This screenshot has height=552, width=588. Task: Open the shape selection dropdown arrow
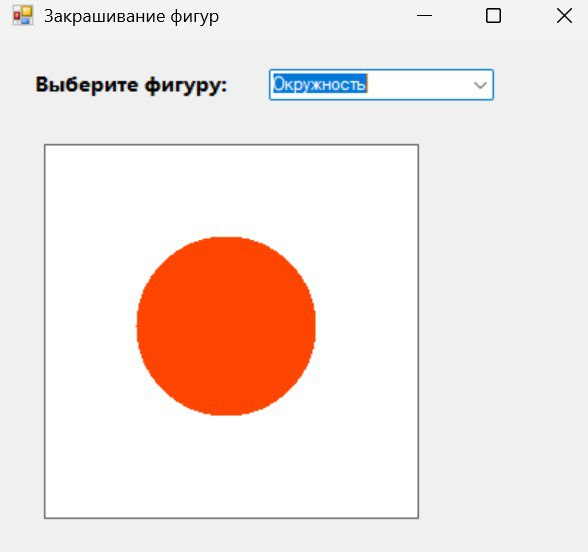[x=480, y=85]
